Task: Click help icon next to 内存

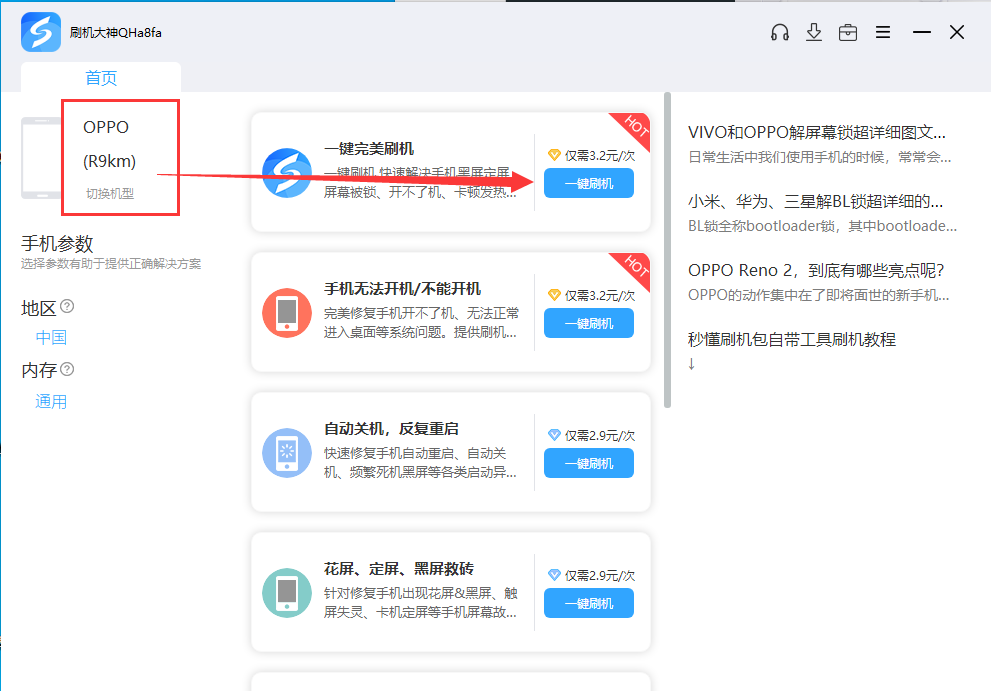Action: coord(67,369)
